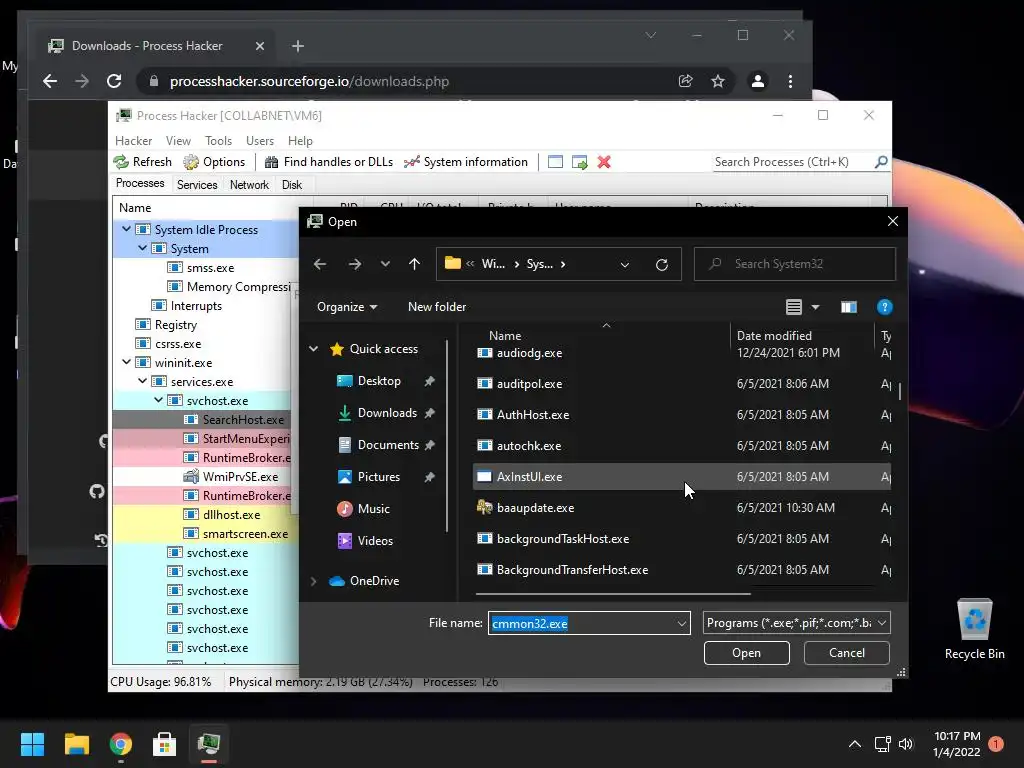Select the Registry process row
This screenshot has height=768, width=1024.
pyautogui.click(x=206, y=325)
